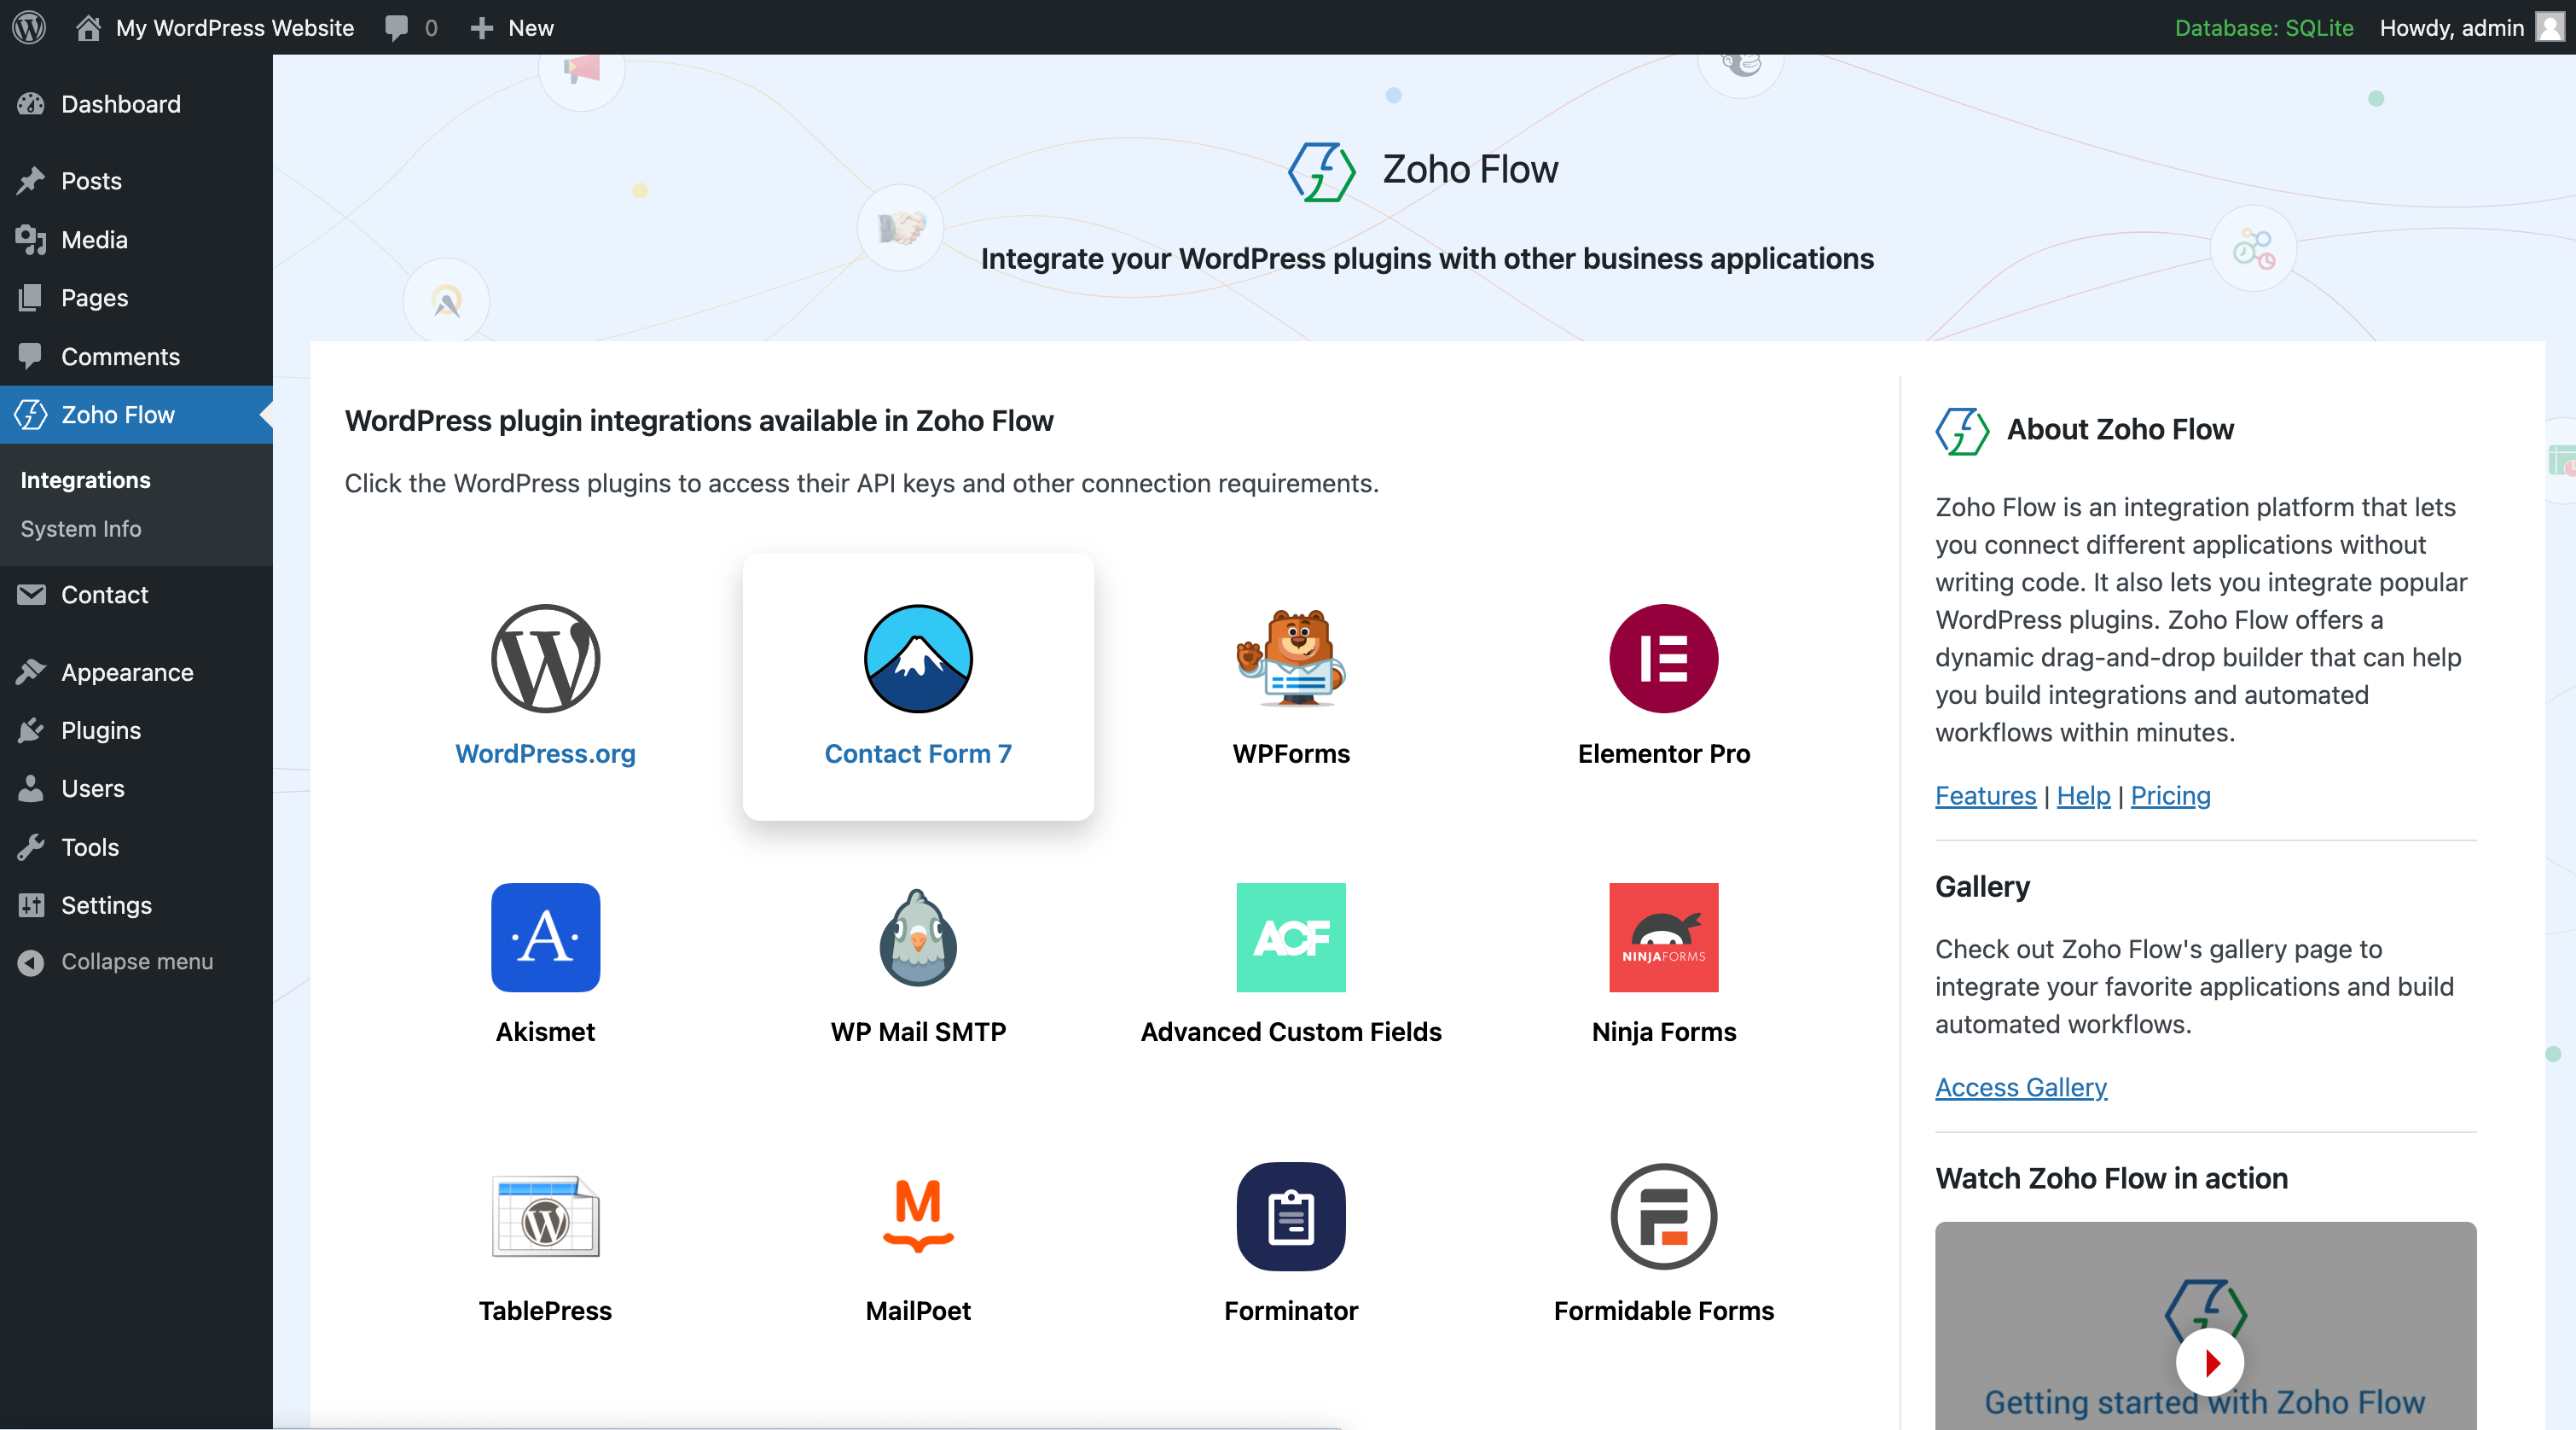Click the Appearance brush icon in sidebar
Viewport: 2576px width, 1430px height.
click(x=31, y=672)
